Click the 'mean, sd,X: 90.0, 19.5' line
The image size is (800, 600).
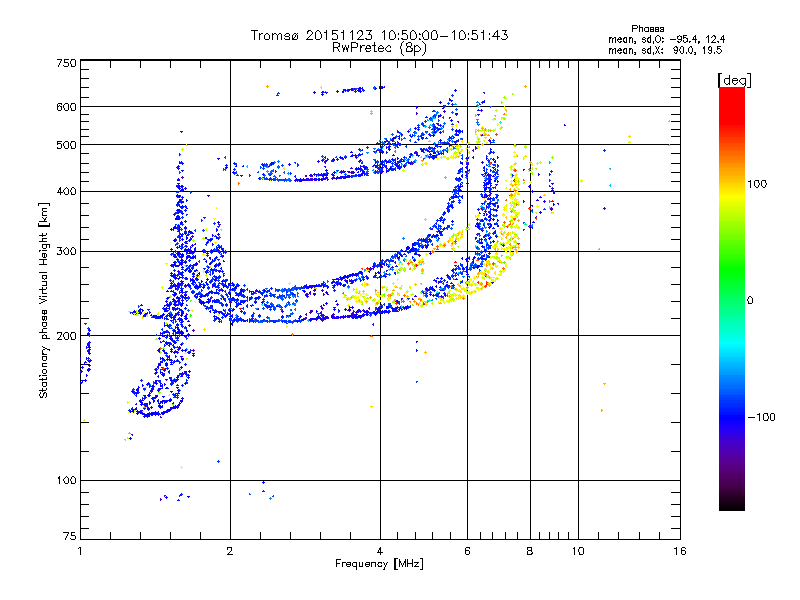point(665,50)
